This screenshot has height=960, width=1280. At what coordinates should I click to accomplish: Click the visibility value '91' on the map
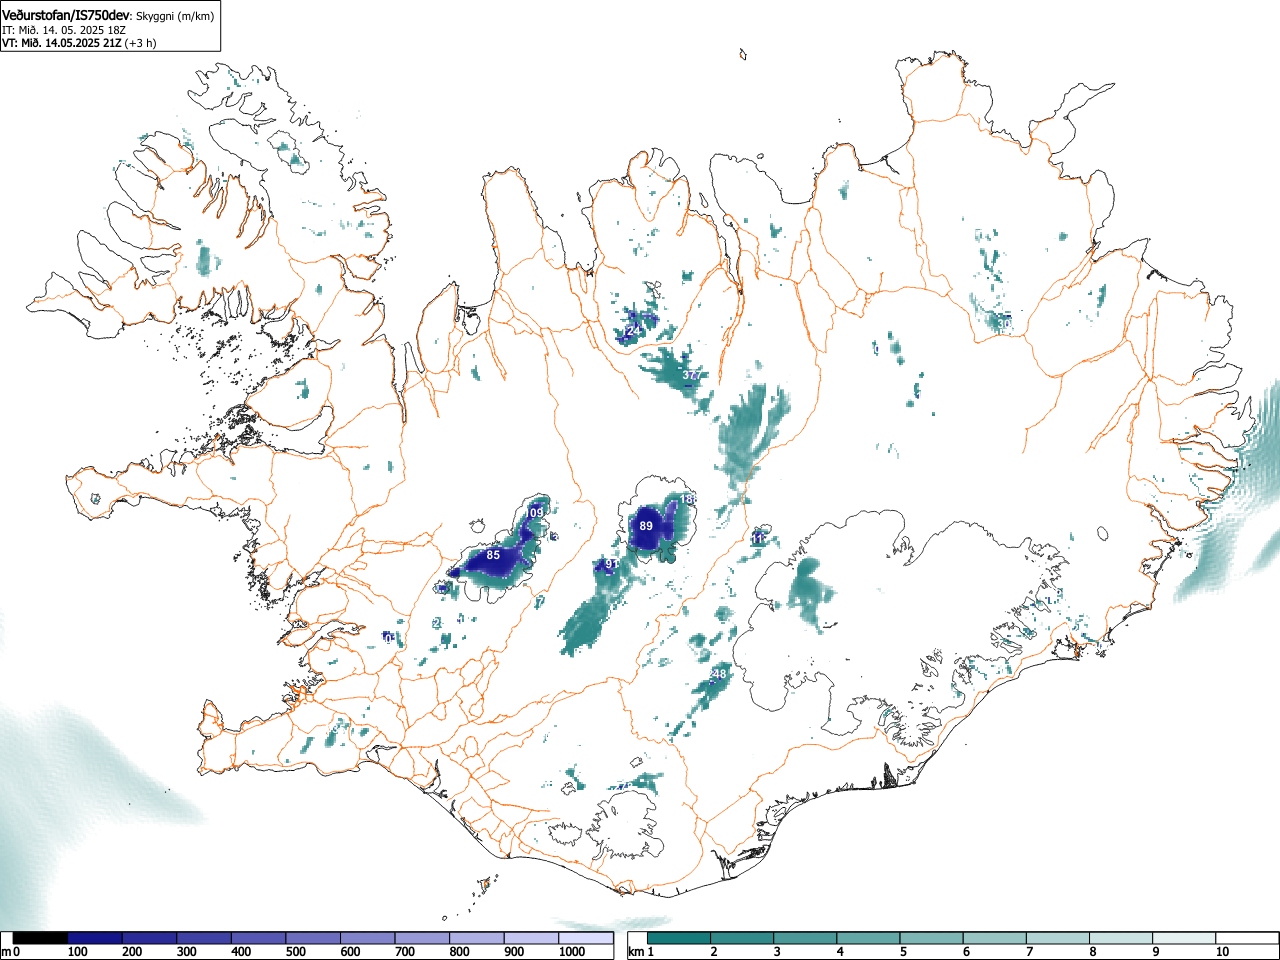point(611,564)
